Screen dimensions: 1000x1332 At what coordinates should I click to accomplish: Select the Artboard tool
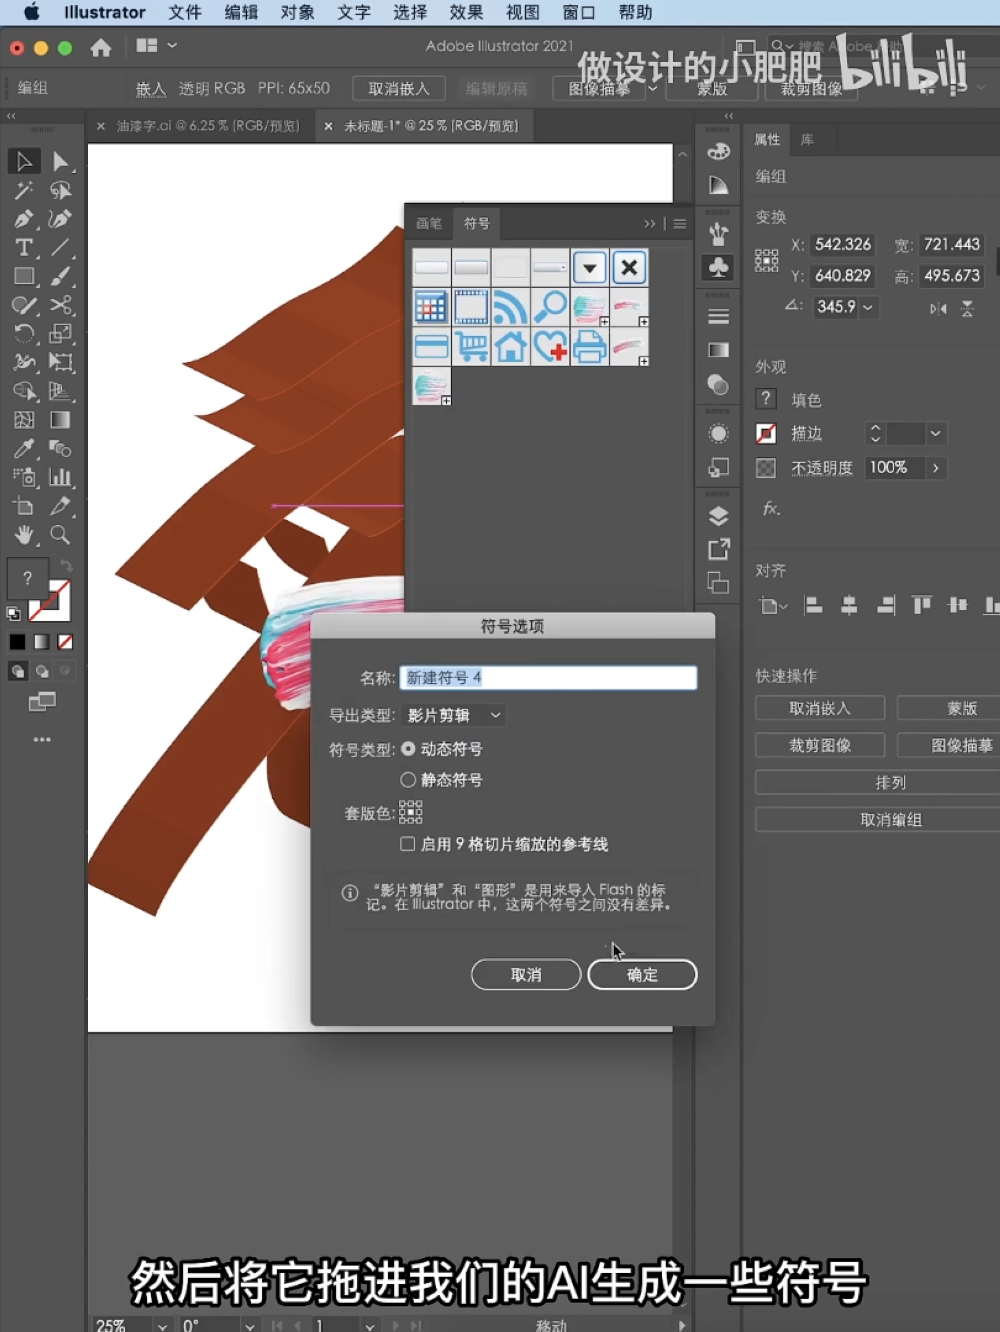tap(24, 506)
